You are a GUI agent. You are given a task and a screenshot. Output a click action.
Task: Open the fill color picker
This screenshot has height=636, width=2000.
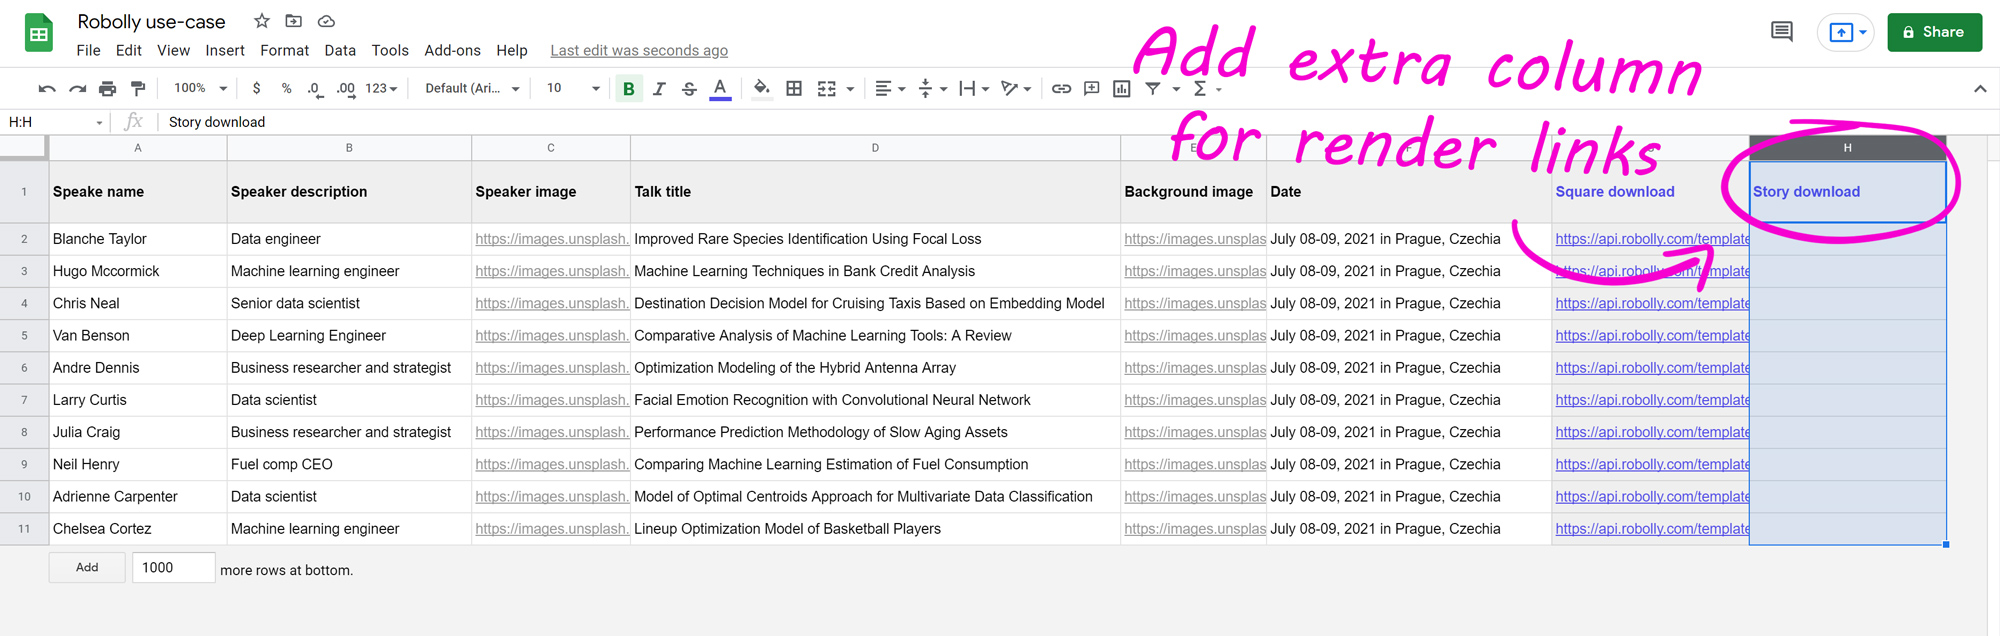[761, 89]
